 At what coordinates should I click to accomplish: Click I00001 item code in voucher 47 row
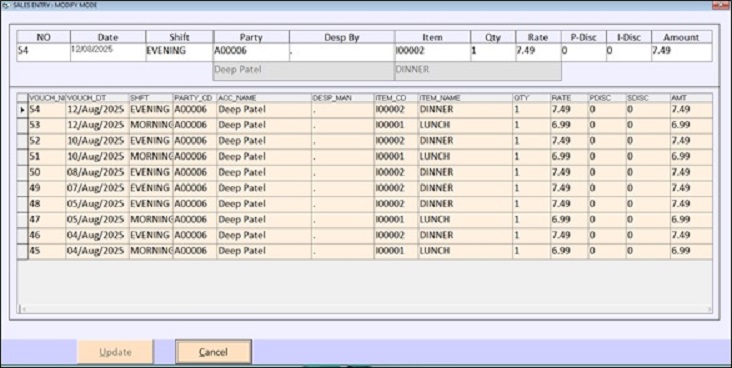point(396,220)
